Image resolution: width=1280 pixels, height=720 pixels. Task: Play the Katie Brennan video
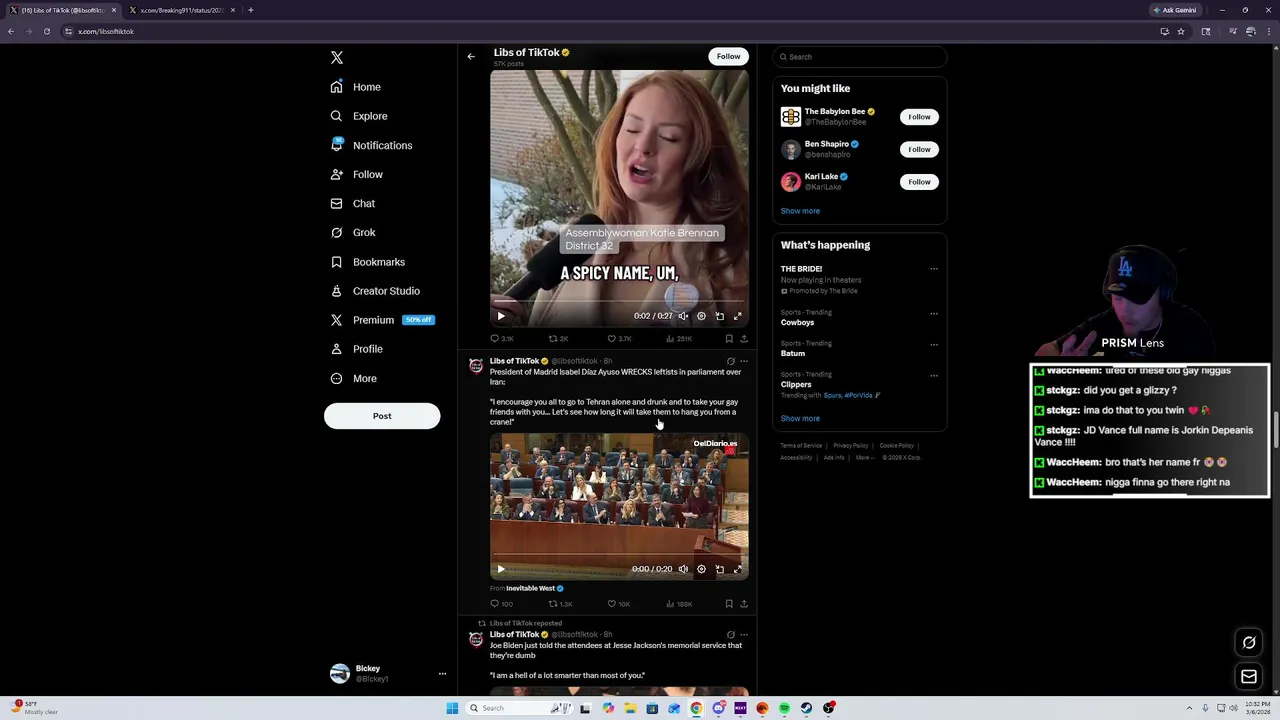click(501, 316)
